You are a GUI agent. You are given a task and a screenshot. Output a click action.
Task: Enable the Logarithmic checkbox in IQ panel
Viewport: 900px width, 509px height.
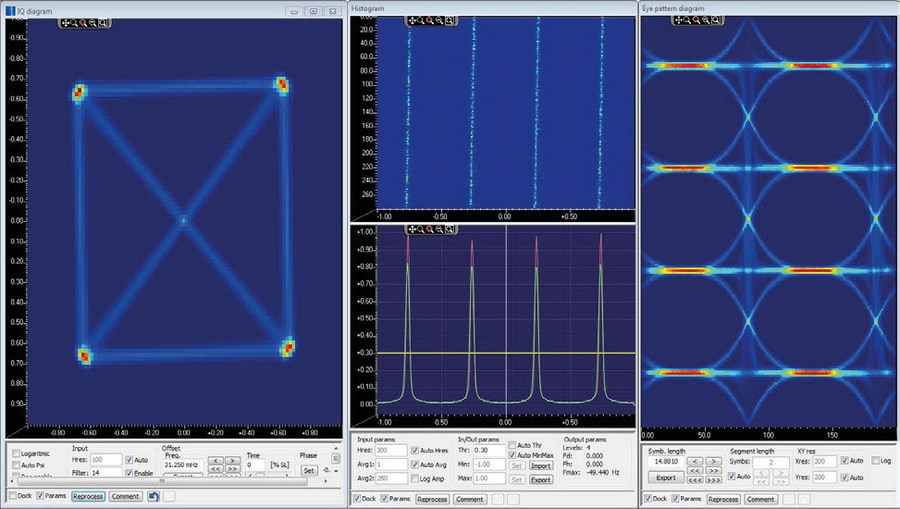click(x=16, y=452)
